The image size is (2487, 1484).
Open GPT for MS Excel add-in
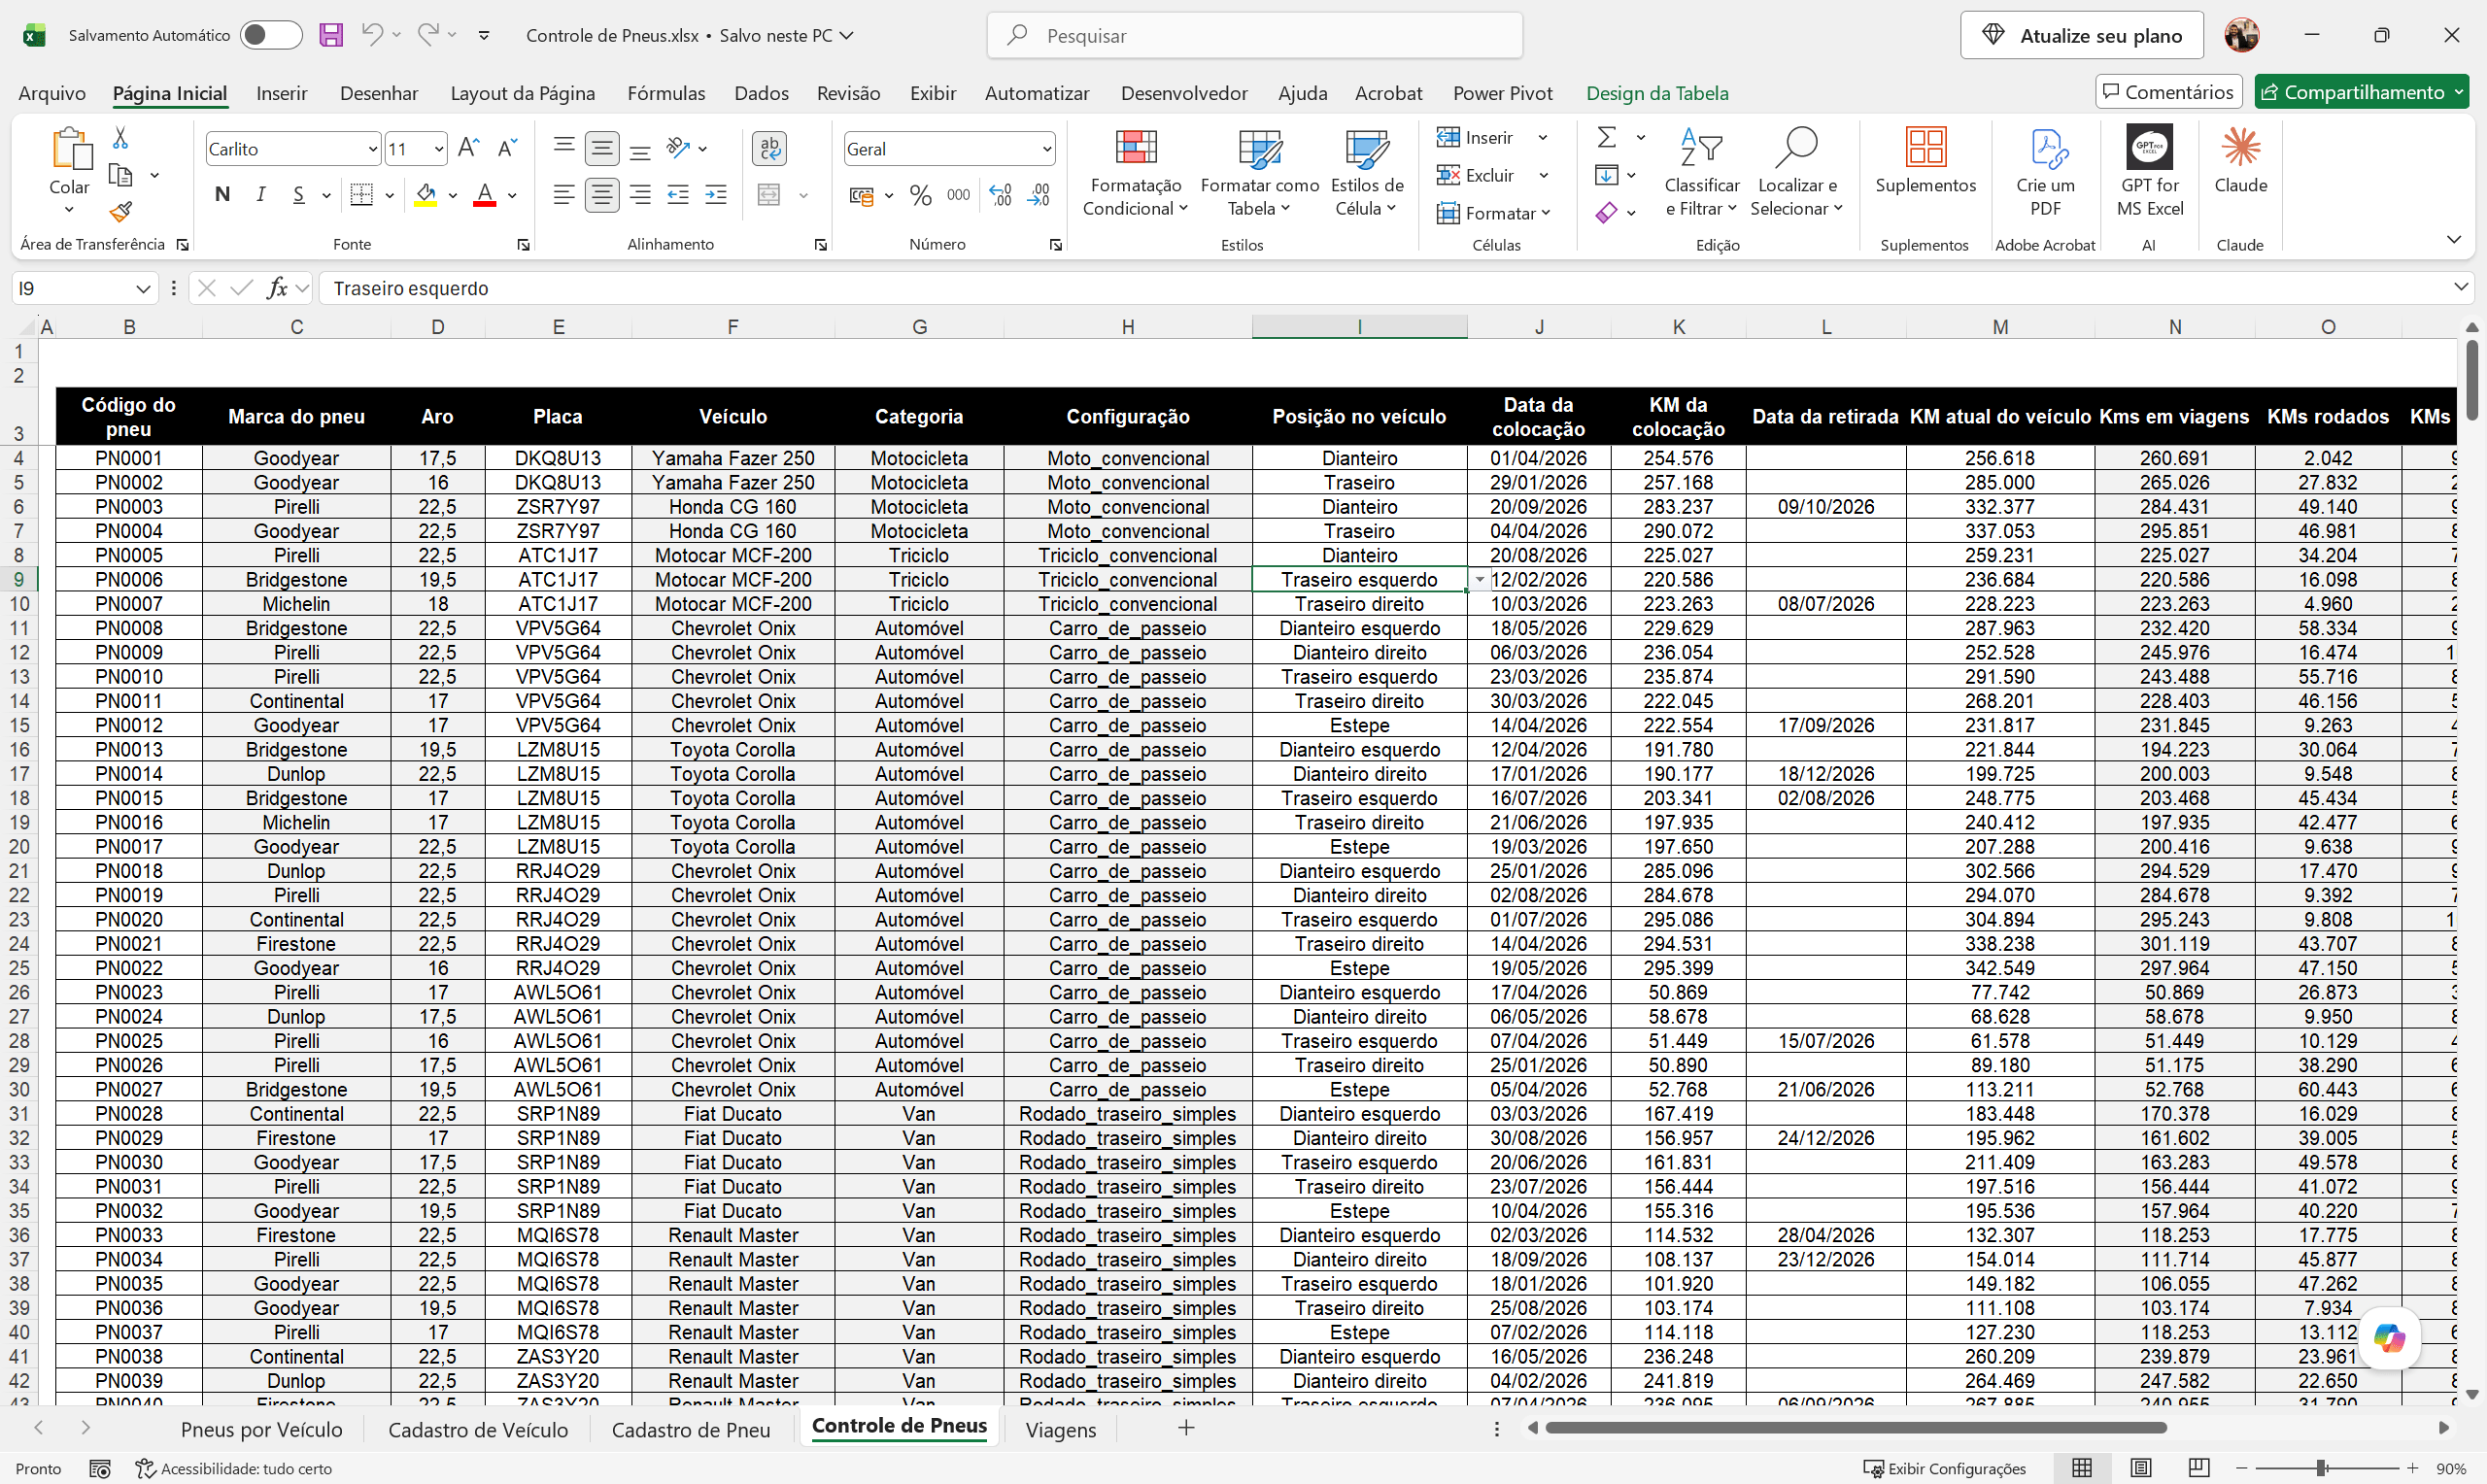click(x=2150, y=148)
